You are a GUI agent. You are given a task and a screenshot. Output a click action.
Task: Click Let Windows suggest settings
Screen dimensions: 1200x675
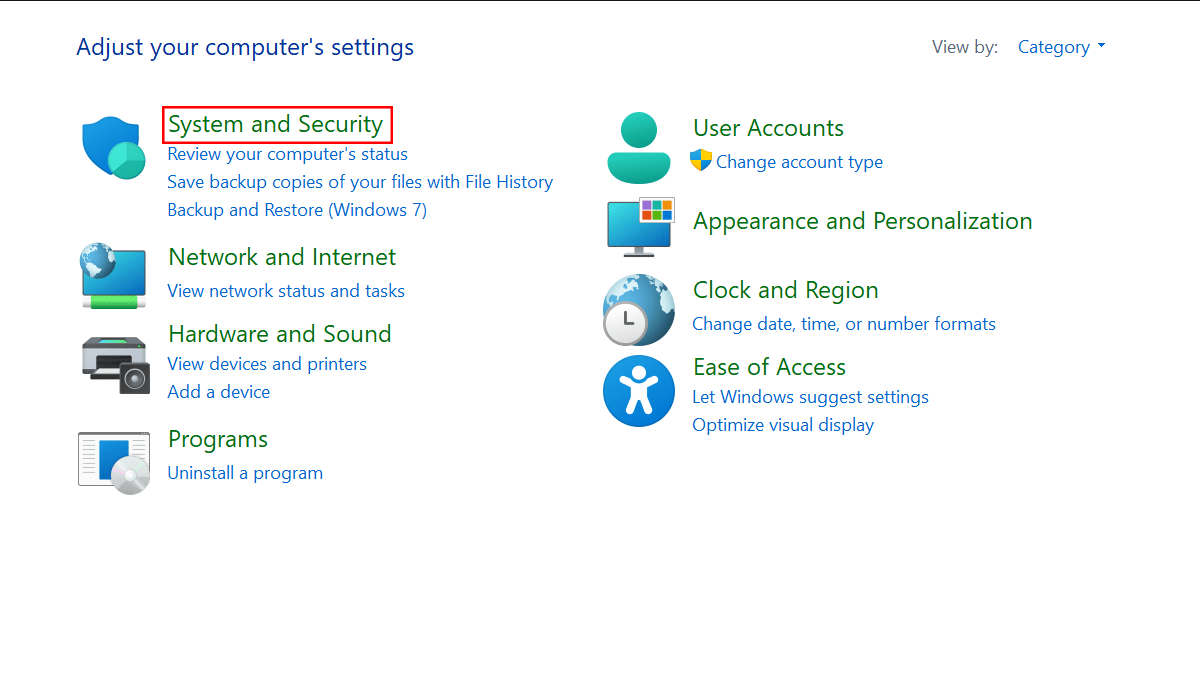(810, 397)
